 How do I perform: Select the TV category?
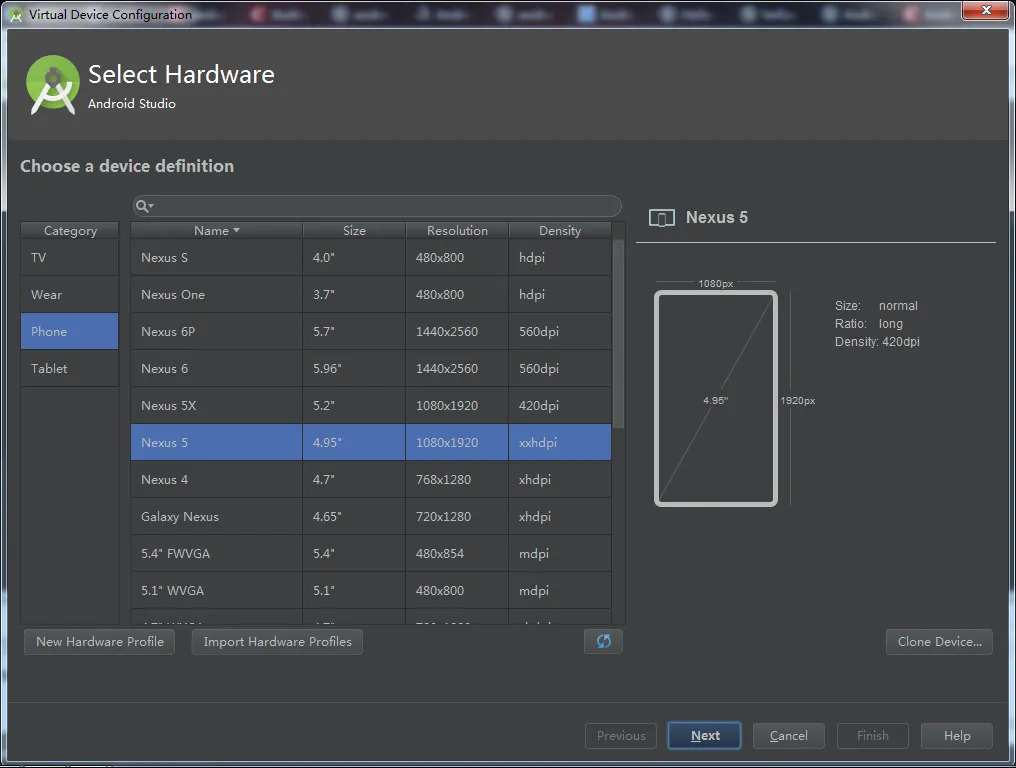[x=69, y=257]
